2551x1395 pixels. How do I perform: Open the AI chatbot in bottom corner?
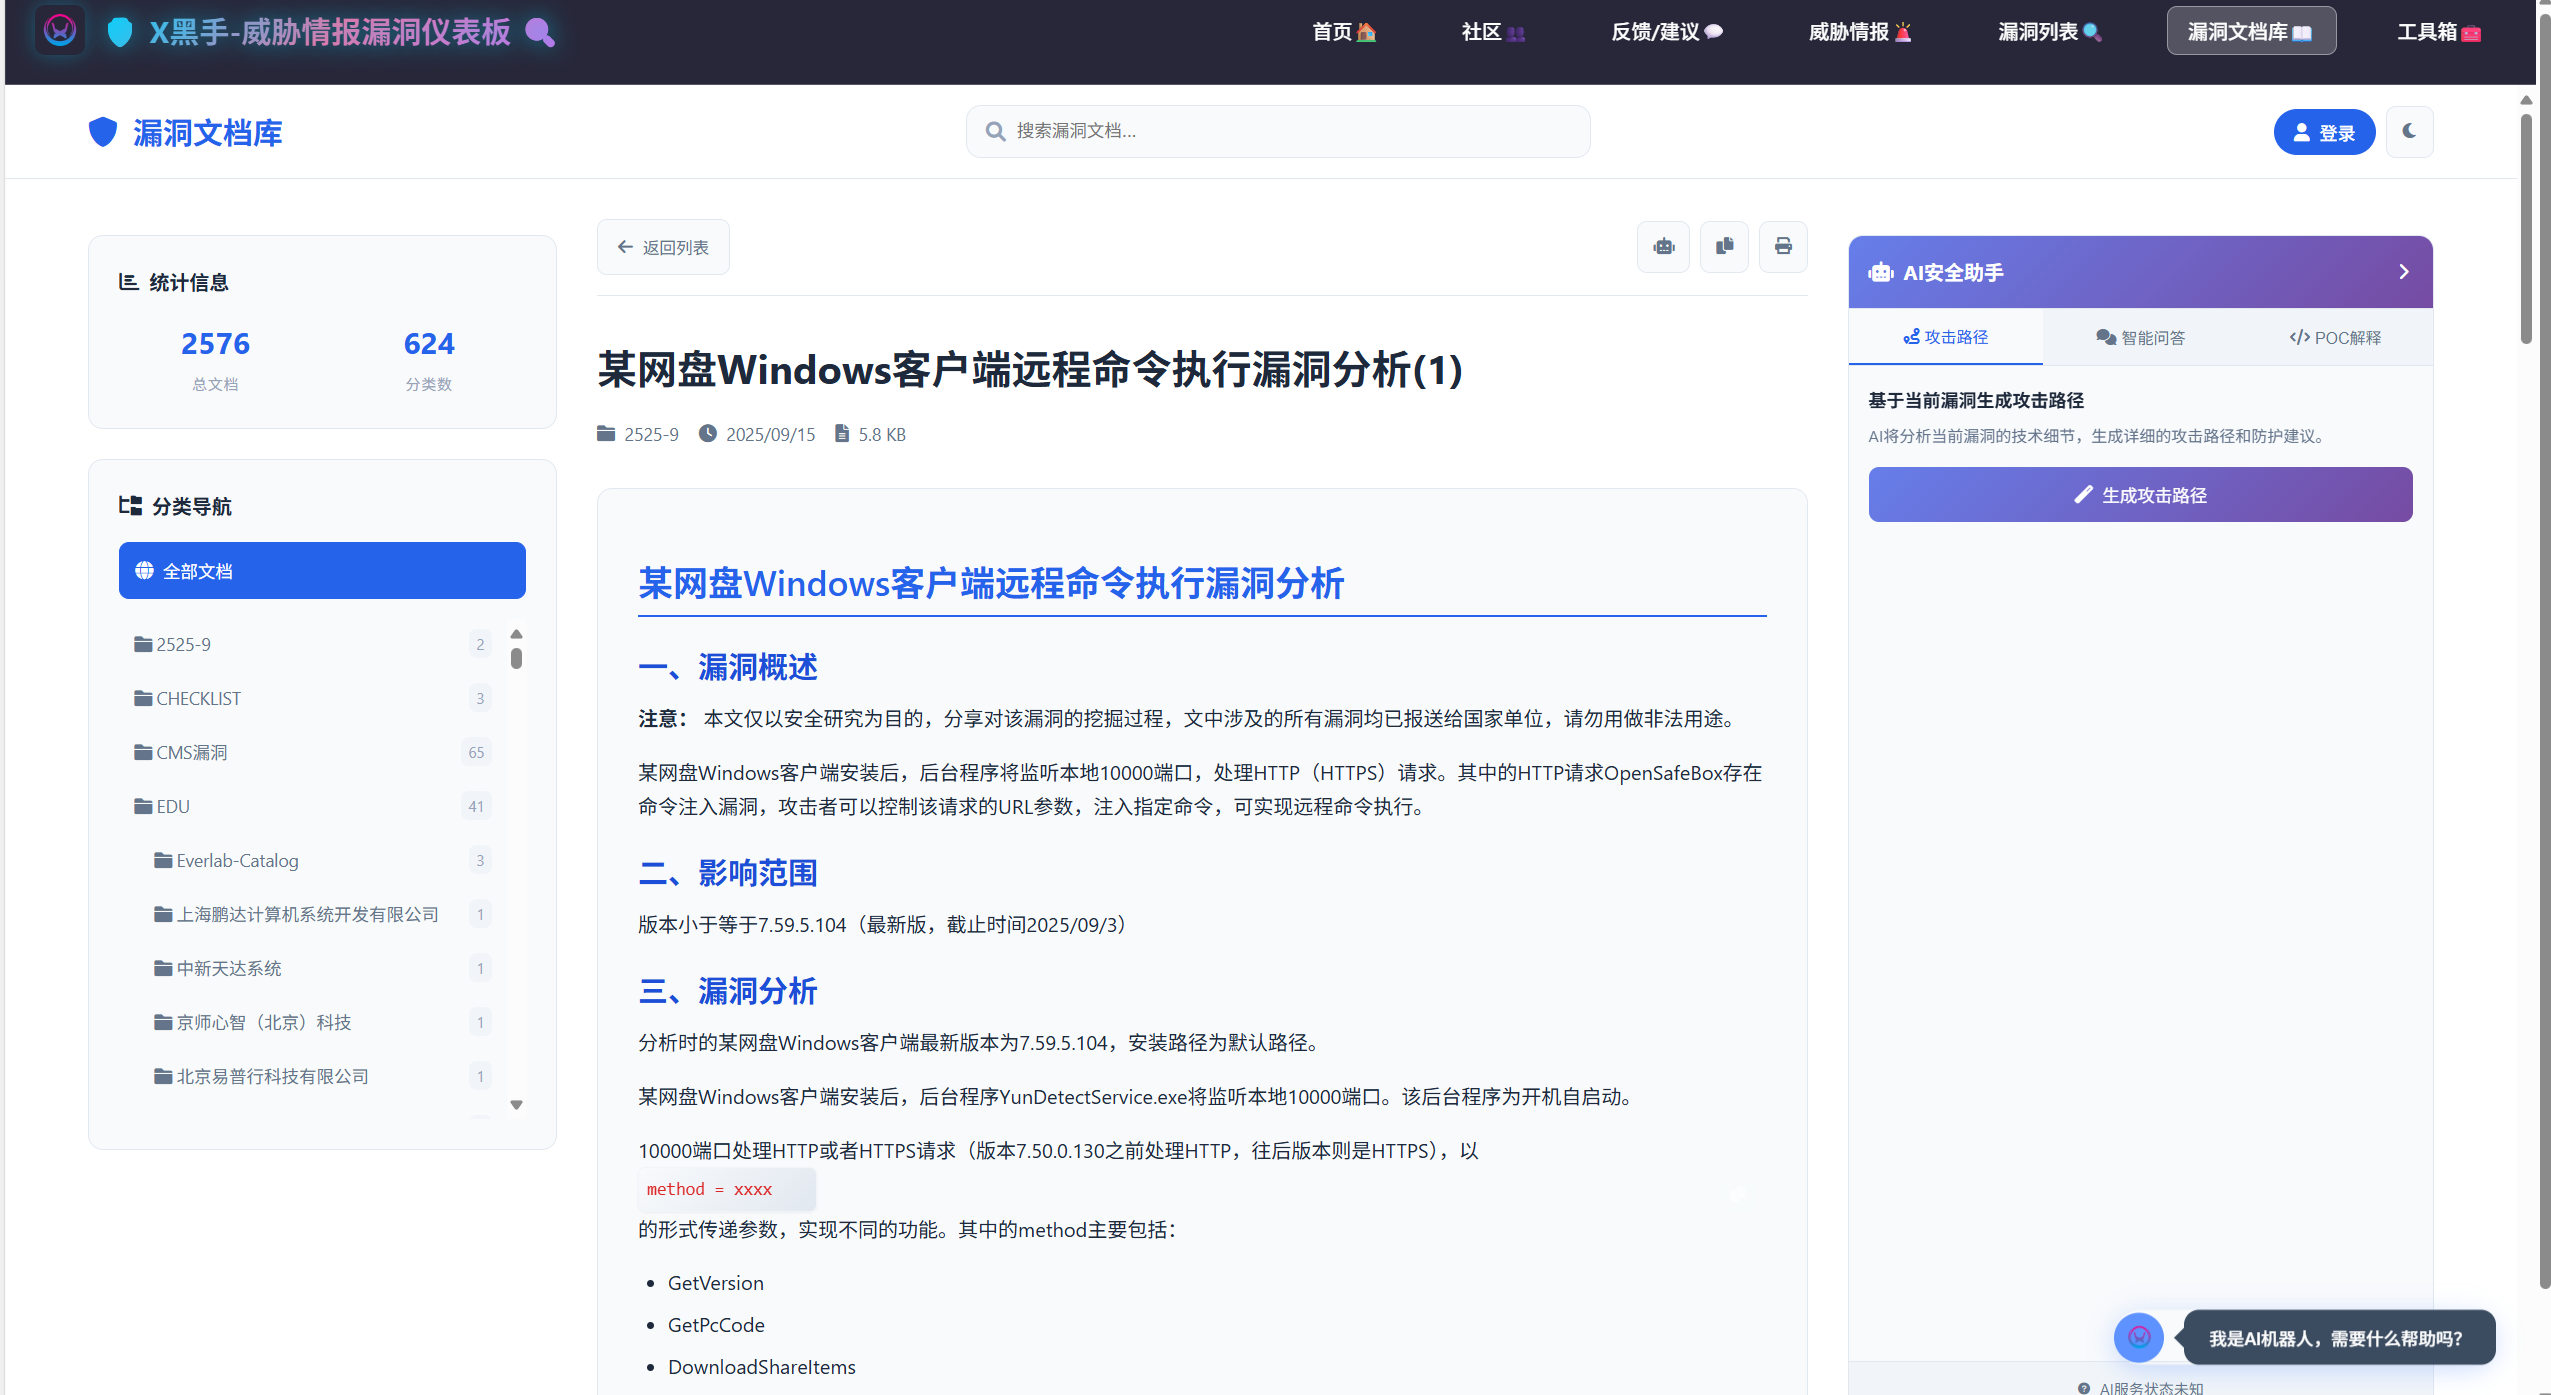pos(2138,1337)
